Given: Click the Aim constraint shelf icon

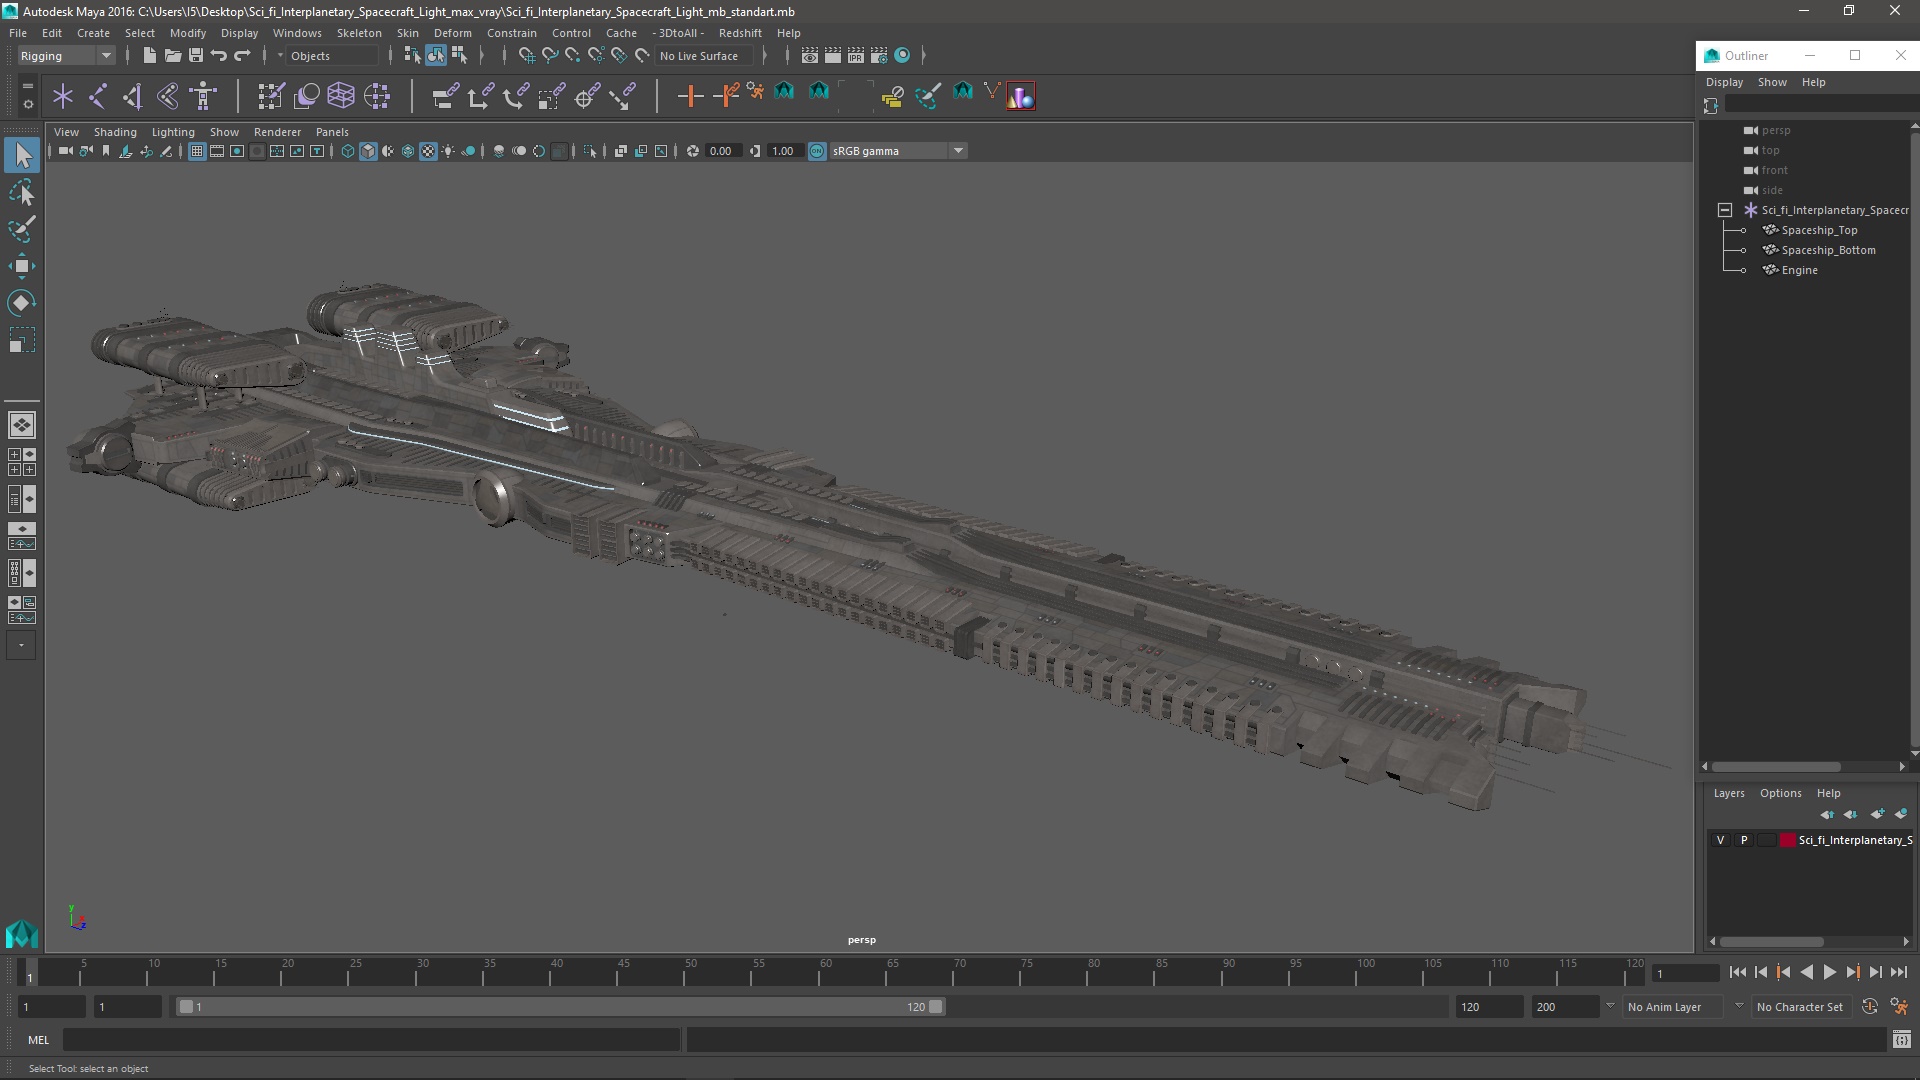Looking at the screenshot, I should pyautogui.click(x=587, y=96).
